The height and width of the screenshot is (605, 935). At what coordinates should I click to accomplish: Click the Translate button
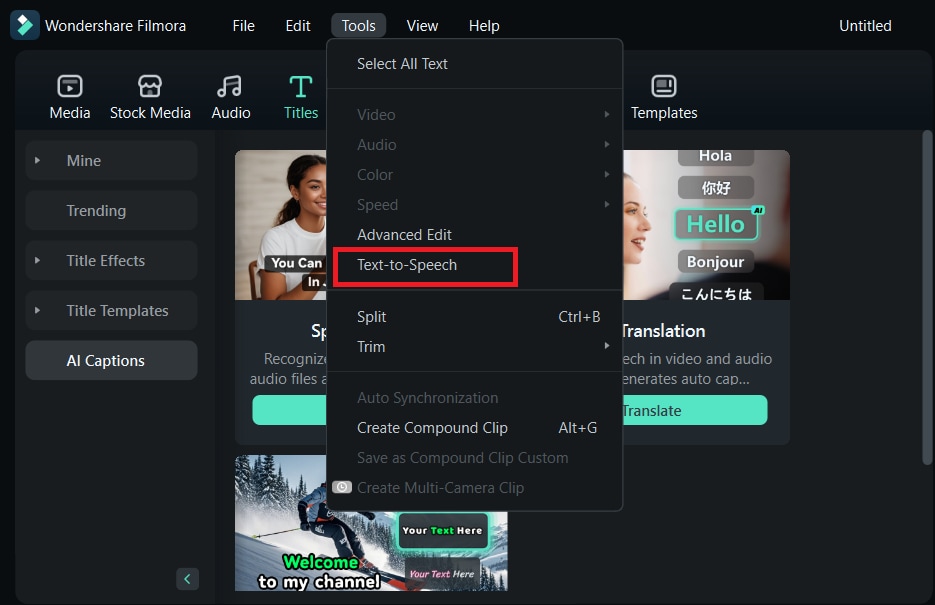(694, 410)
